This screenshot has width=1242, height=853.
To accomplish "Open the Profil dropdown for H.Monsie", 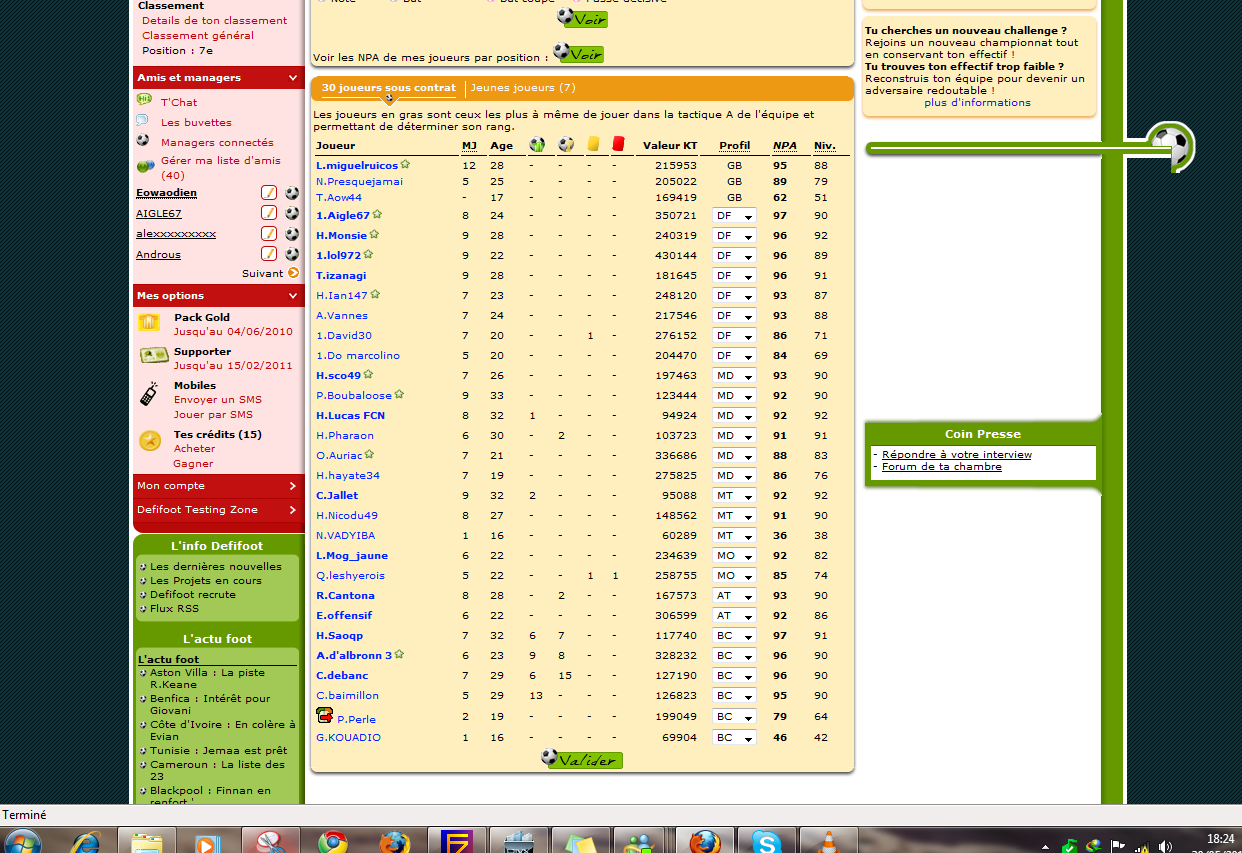I will (734, 235).
